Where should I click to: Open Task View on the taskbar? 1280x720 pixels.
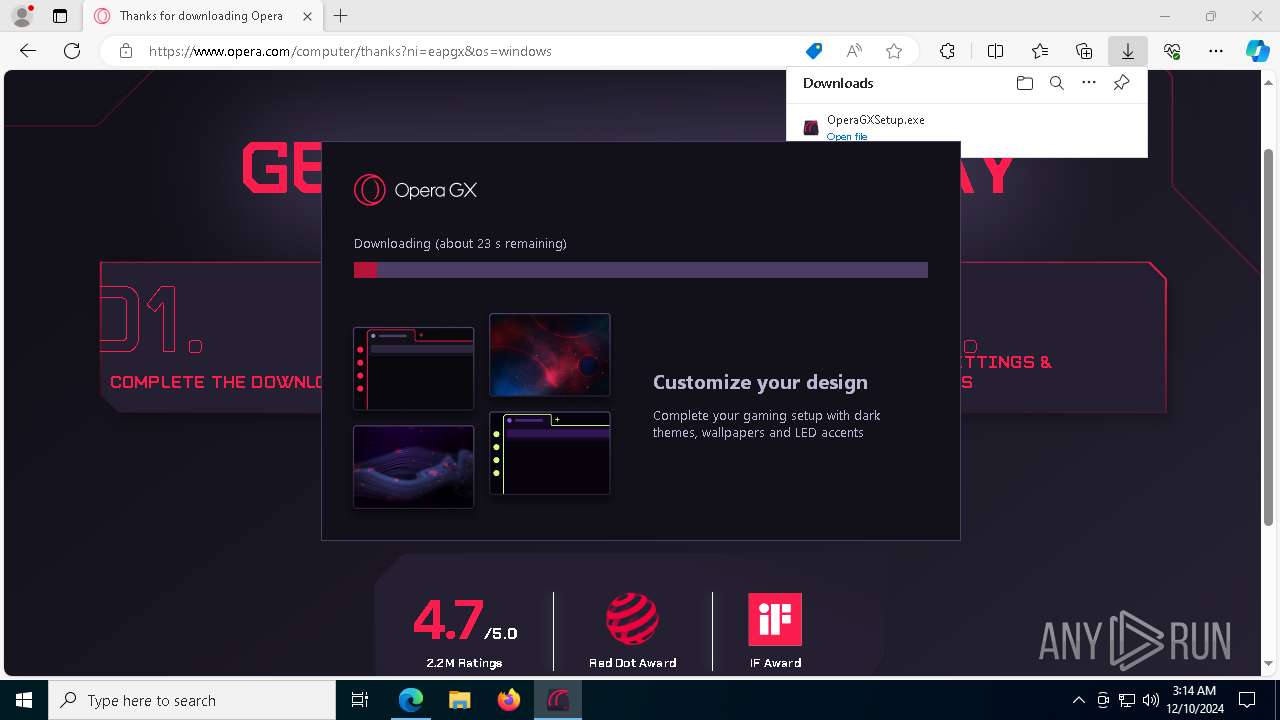click(x=360, y=700)
